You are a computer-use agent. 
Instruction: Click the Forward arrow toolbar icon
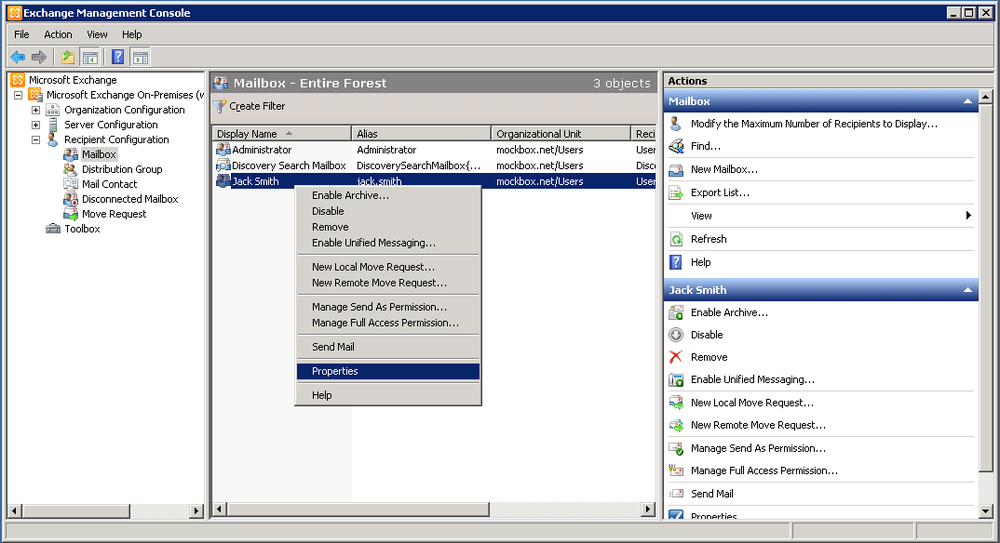pos(39,57)
